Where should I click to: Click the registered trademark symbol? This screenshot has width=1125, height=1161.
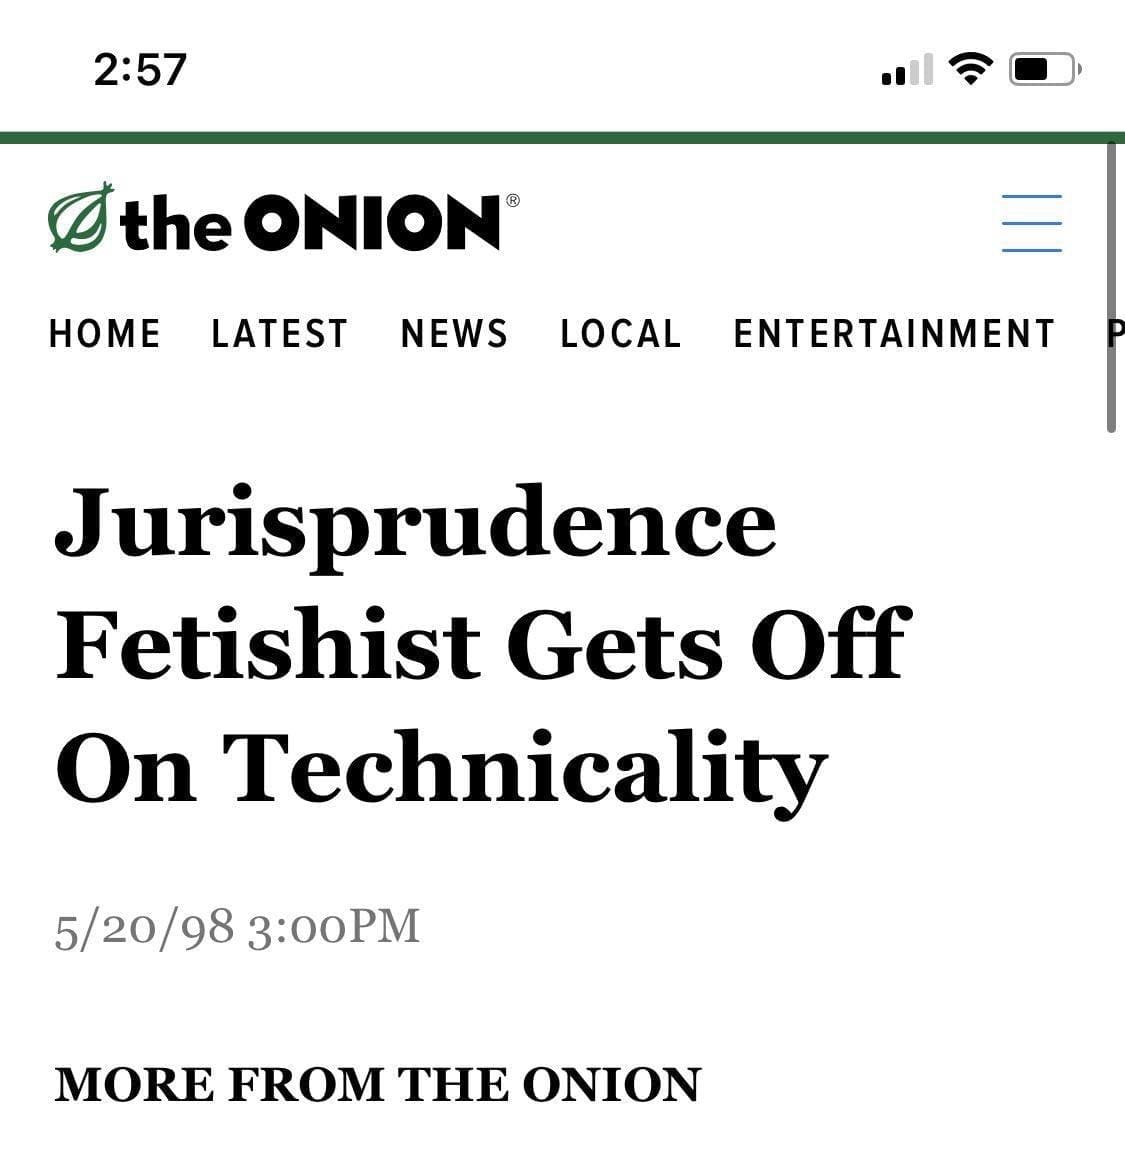[x=513, y=200]
